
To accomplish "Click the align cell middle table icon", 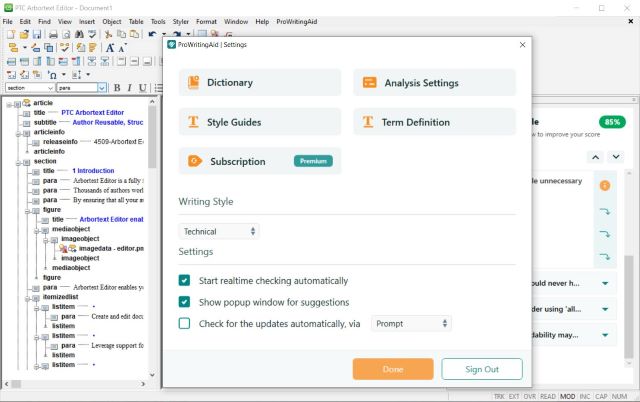I will pos(134,62).
